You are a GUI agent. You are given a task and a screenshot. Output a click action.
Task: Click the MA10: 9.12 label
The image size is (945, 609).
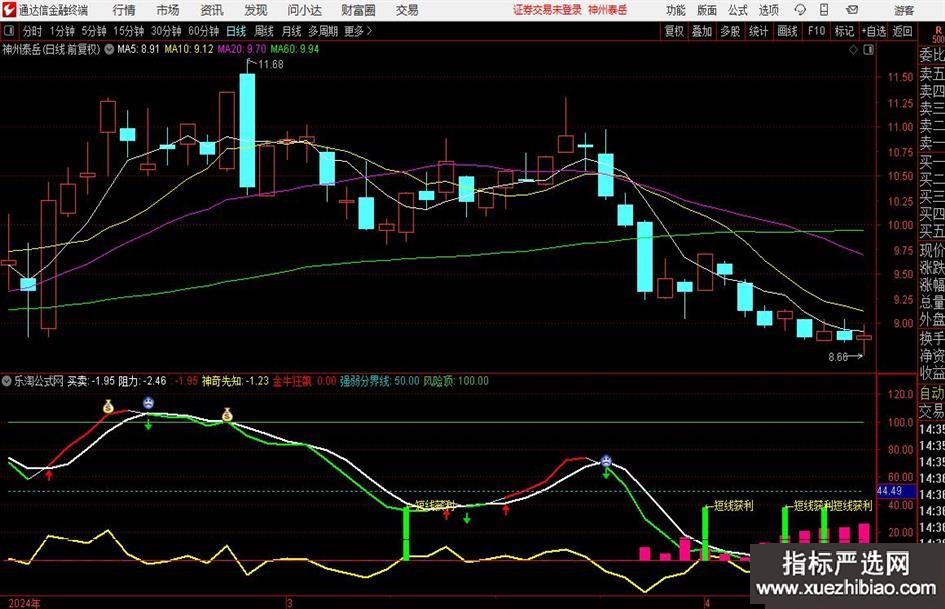tap(189, 49)
